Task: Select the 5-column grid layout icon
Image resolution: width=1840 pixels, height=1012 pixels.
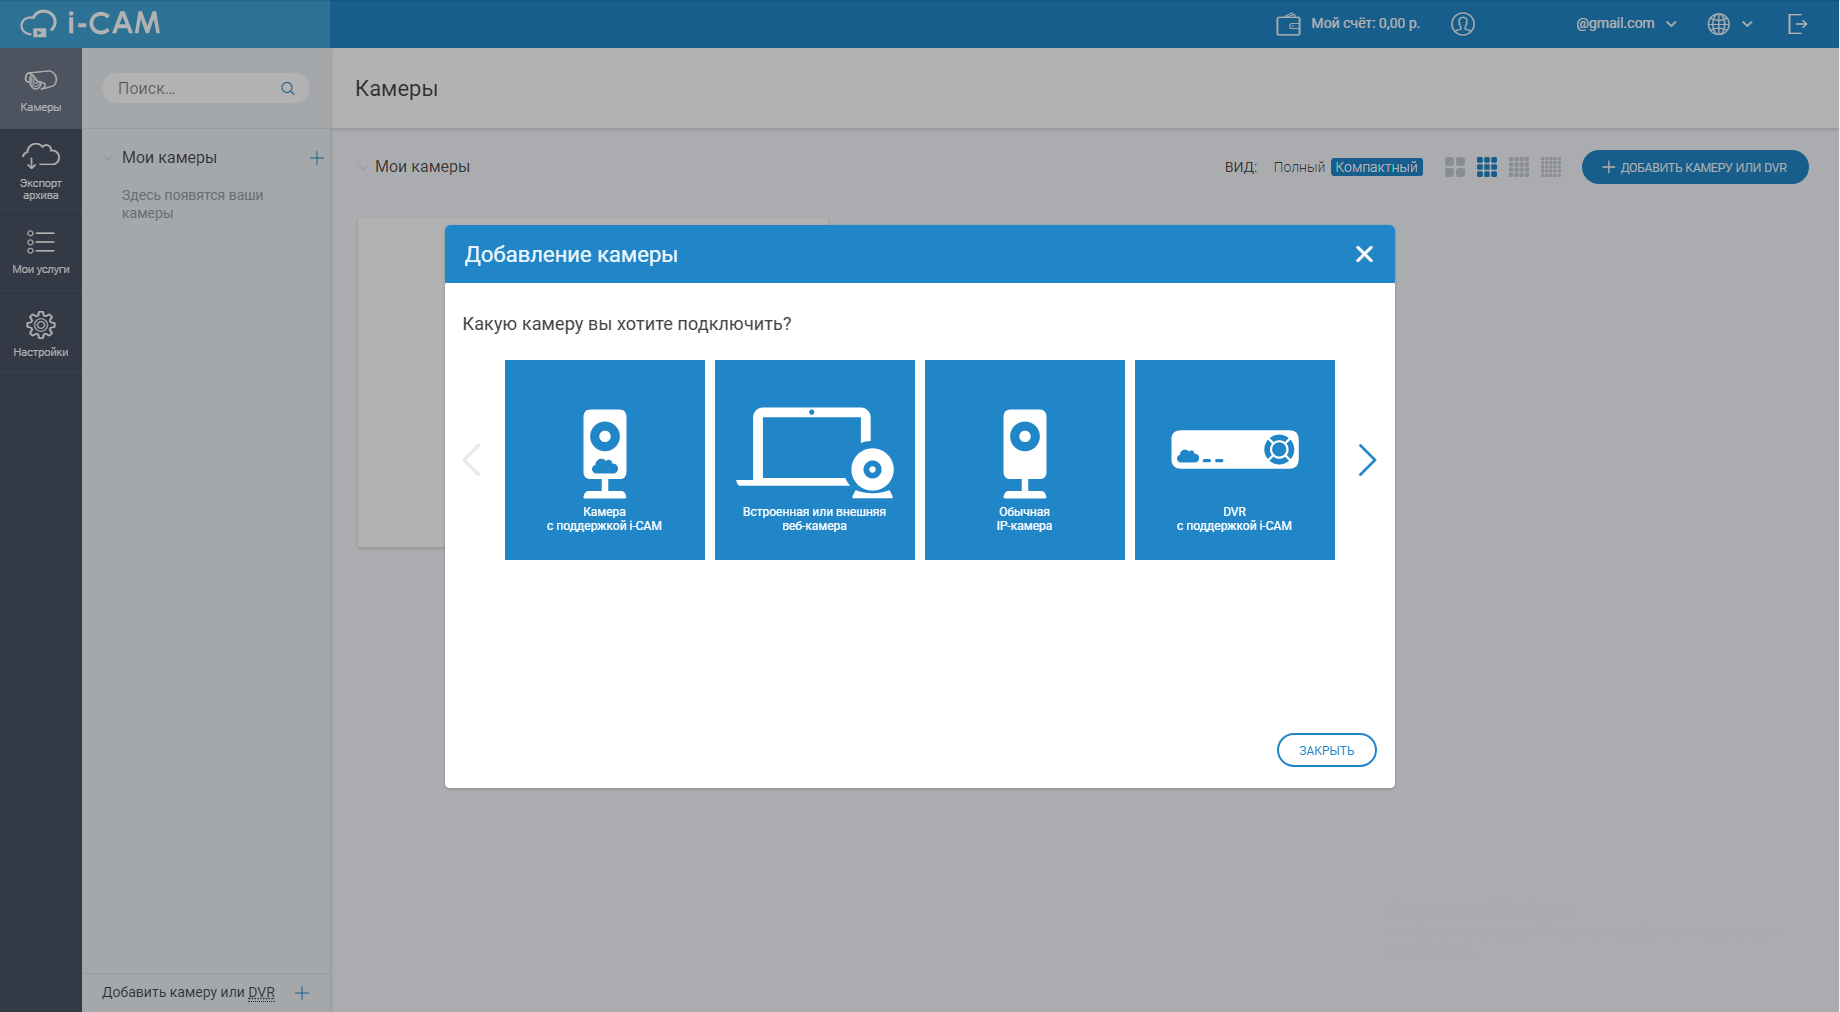Action: coord(1551,167)
